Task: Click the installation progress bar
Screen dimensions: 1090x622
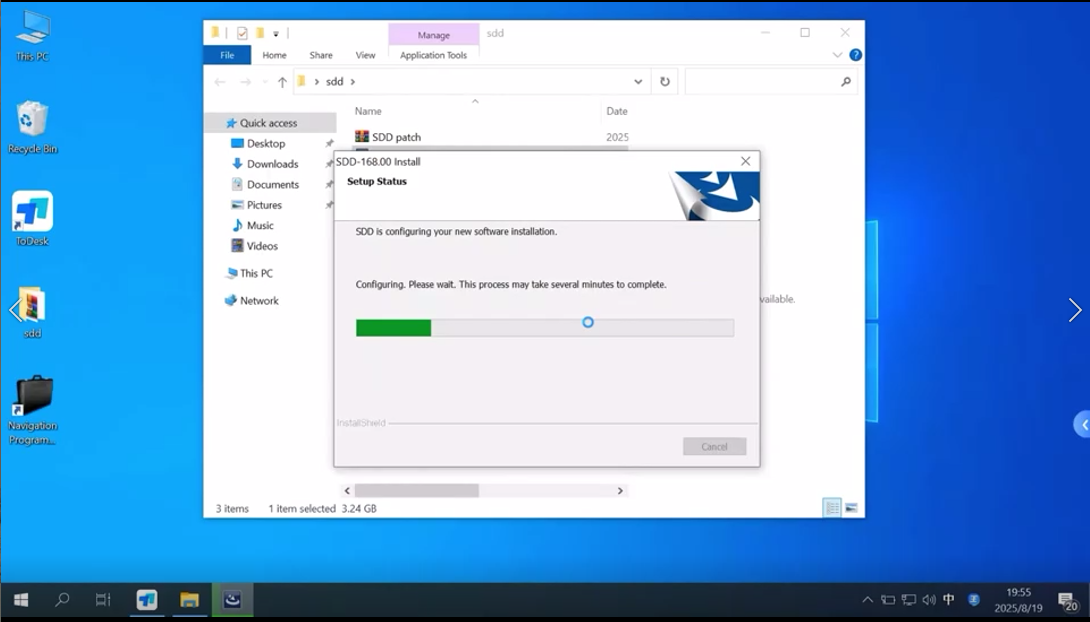Action: coord(544,328)
